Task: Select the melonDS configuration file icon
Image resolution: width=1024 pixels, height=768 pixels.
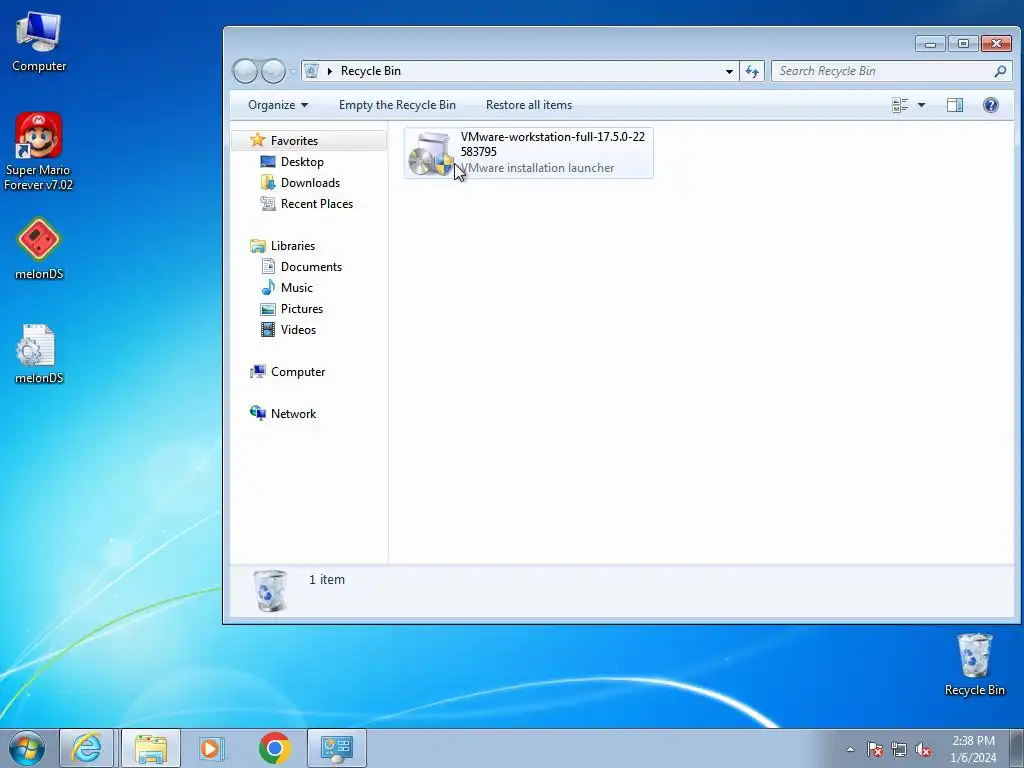Action: (x=39, y=353)
